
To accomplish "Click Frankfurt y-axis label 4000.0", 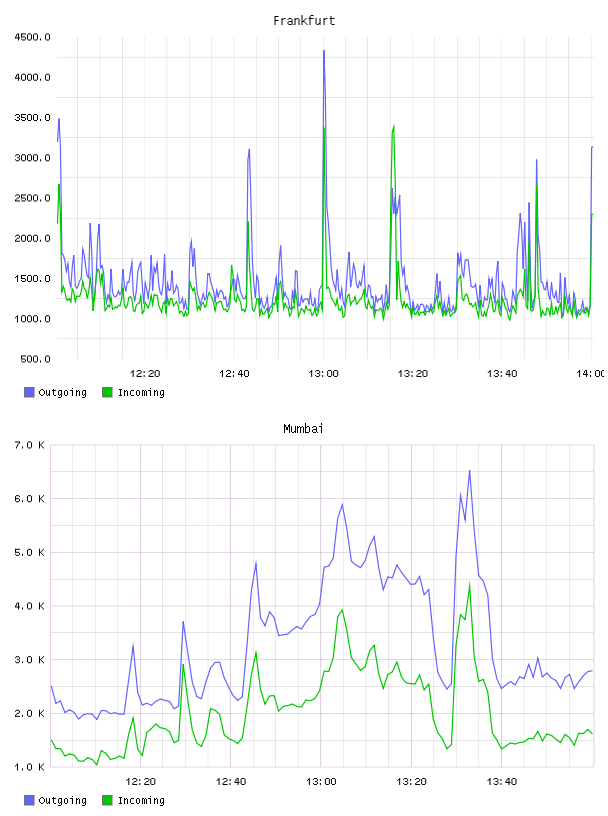I will tap(32, 78).
